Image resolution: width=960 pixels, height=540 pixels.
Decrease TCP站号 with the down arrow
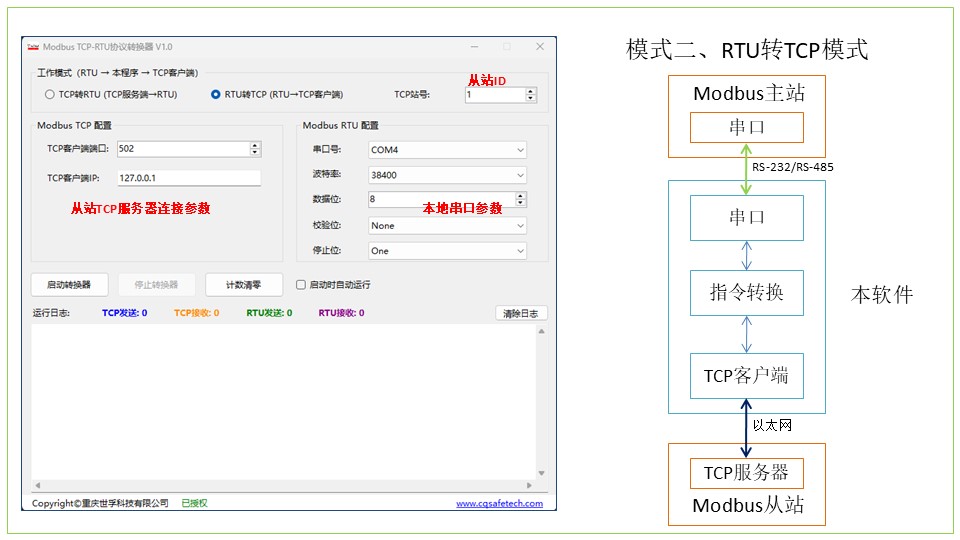tap(530, 99)
